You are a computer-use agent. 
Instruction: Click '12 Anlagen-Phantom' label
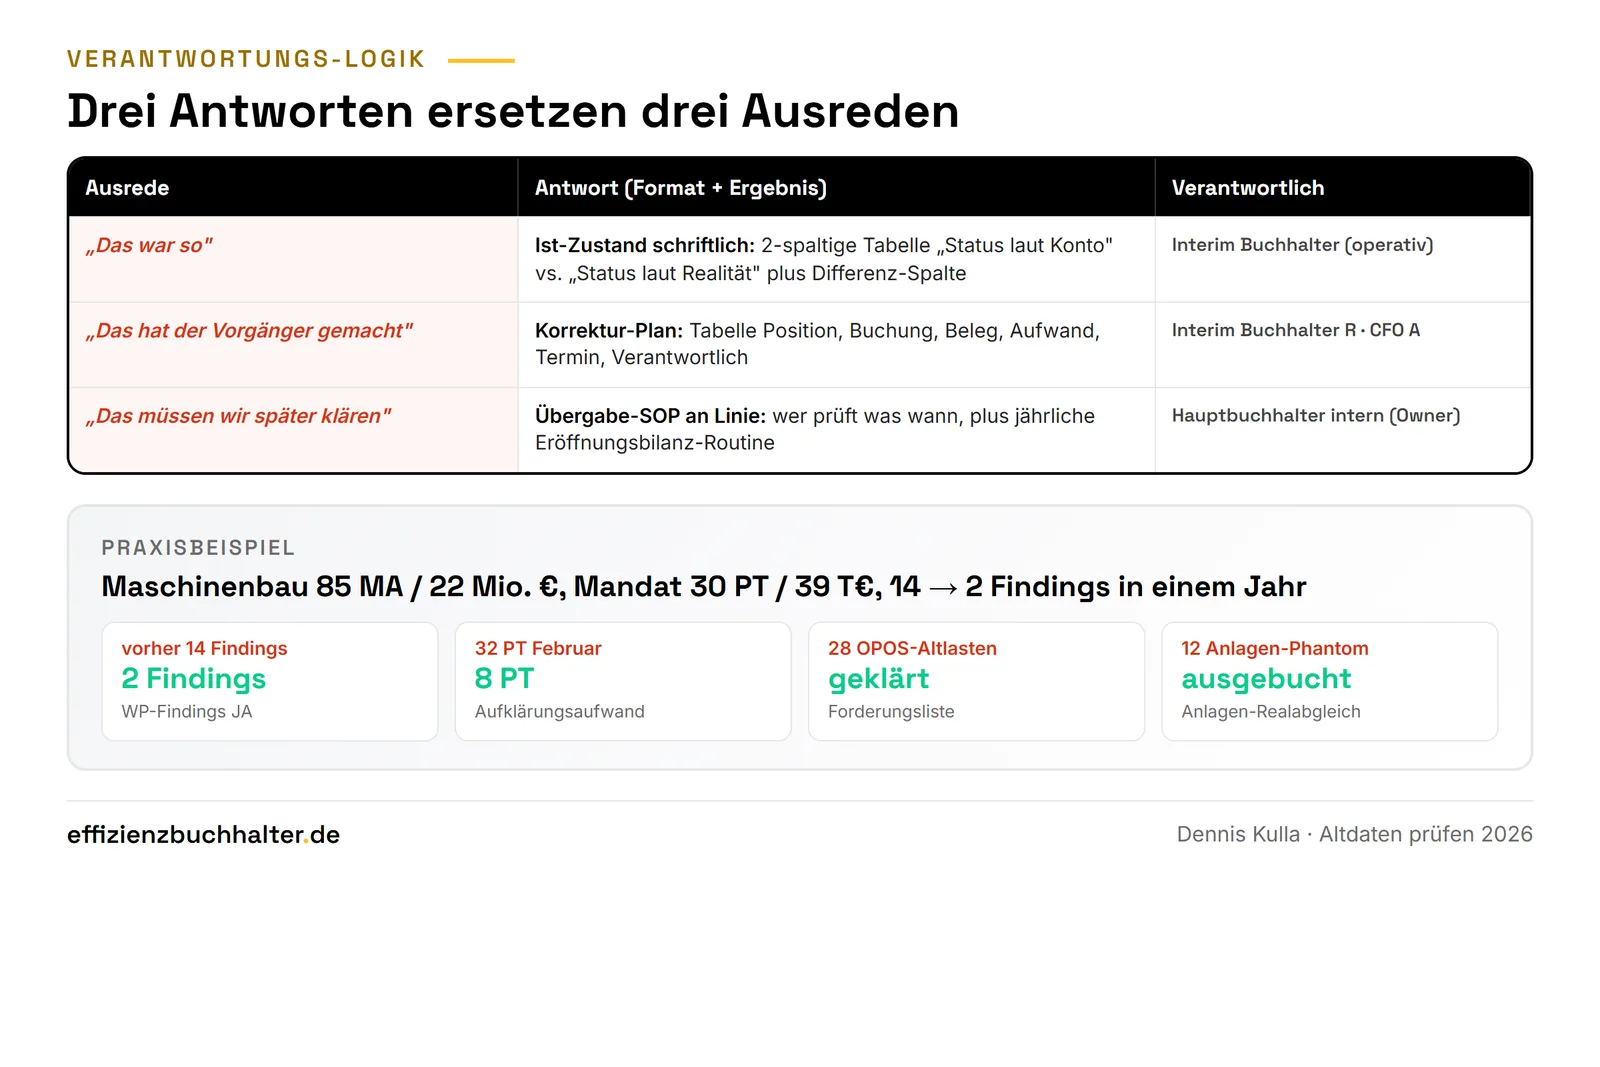(1274, 648)
